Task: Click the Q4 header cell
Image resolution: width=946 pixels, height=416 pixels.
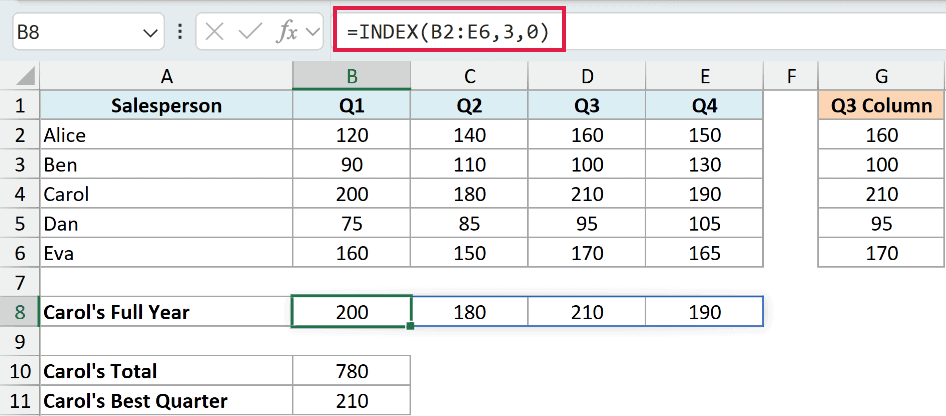Action: 705,106
